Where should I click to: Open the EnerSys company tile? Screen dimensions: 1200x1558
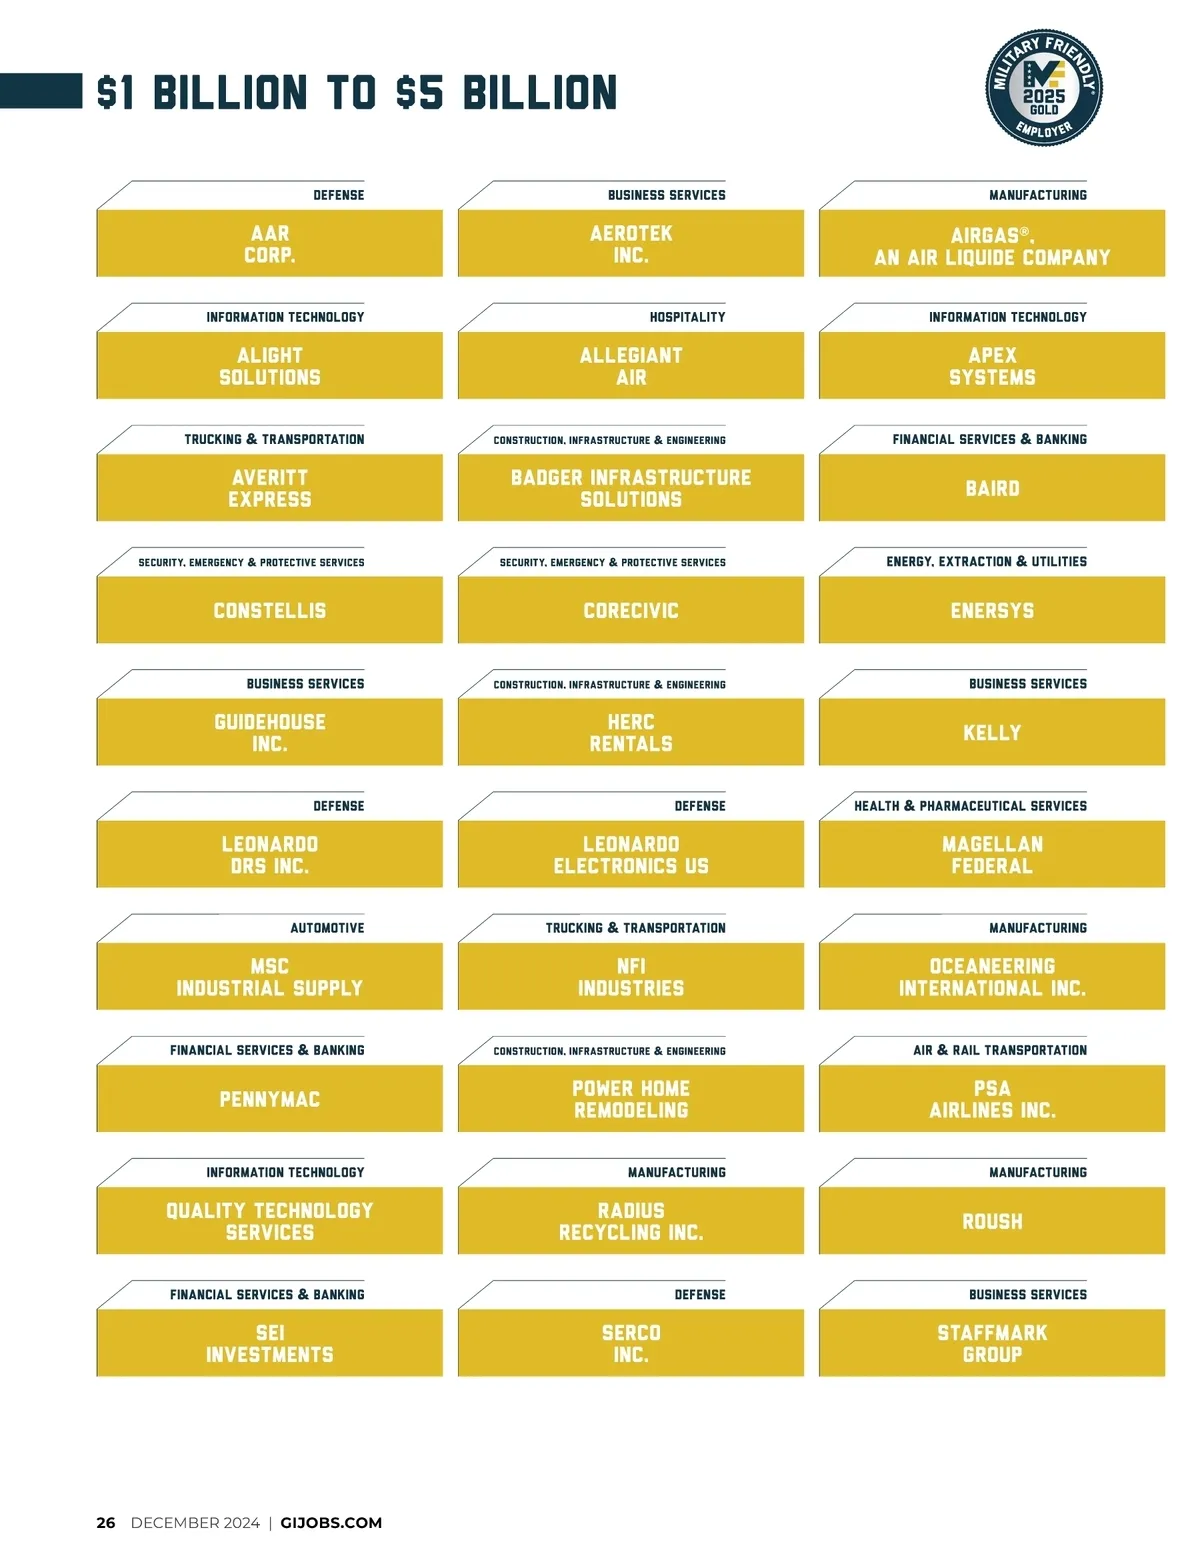(992, 610)
